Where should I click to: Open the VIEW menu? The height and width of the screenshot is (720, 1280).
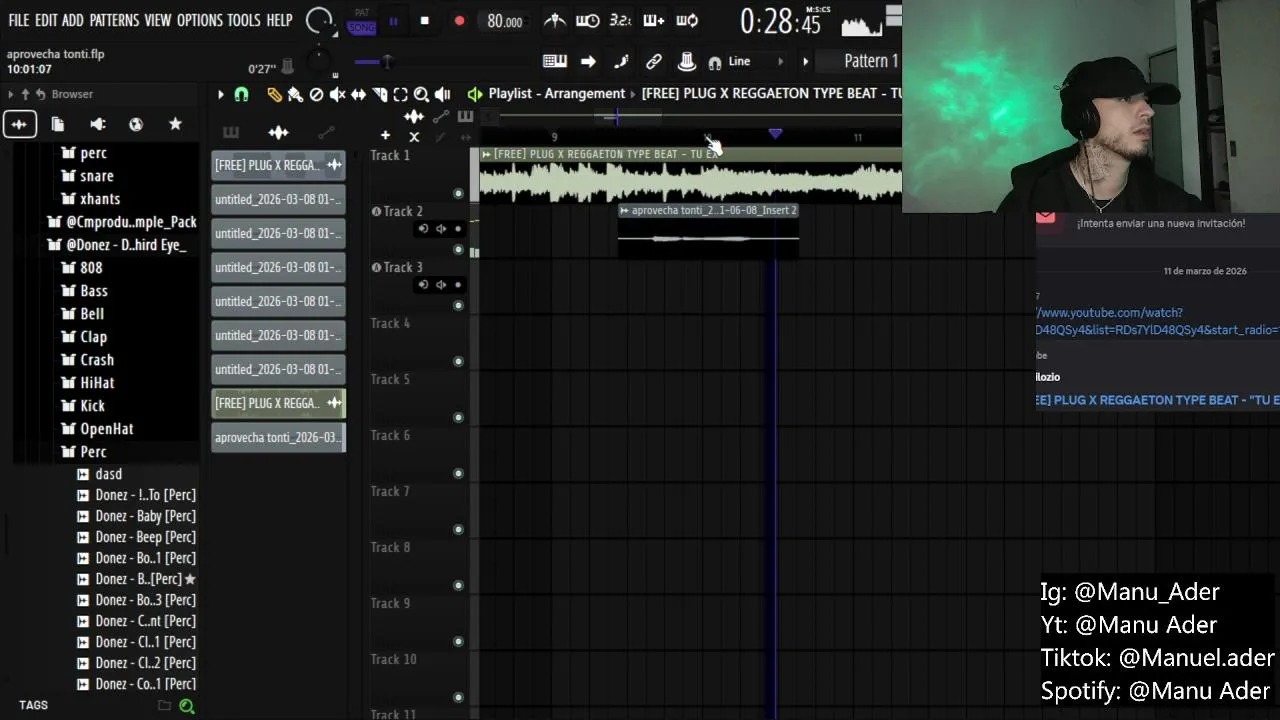pyautogui.click(x=158, y=20)
